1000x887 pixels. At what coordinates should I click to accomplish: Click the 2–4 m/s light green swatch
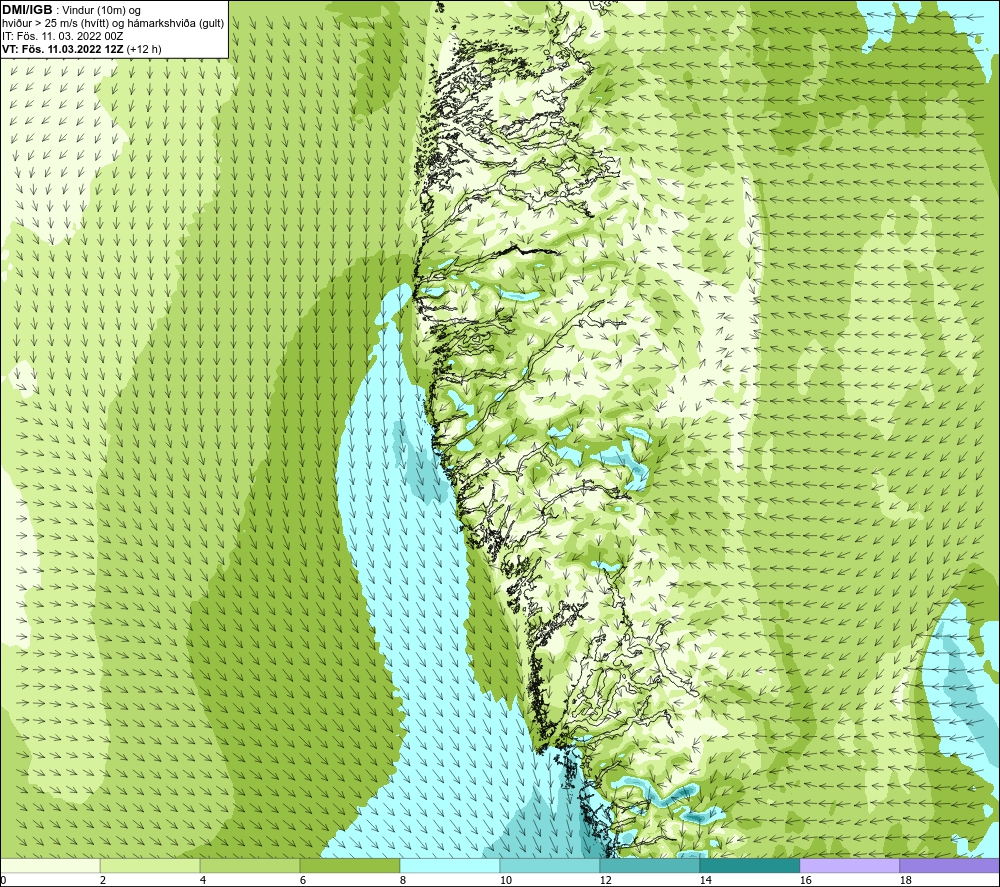coord(150,866)
